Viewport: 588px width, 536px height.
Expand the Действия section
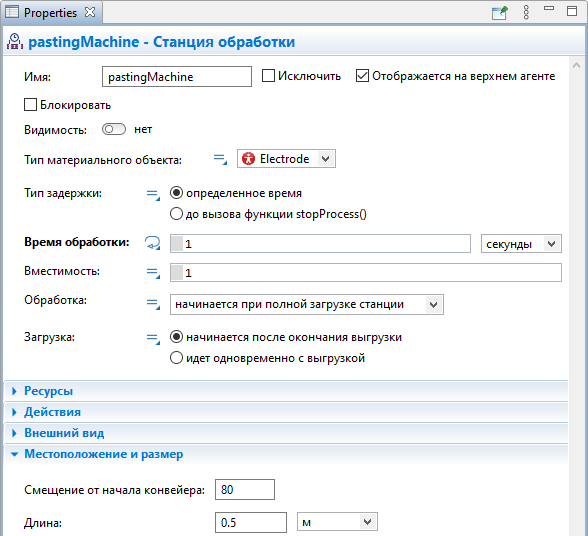point(52,412)
